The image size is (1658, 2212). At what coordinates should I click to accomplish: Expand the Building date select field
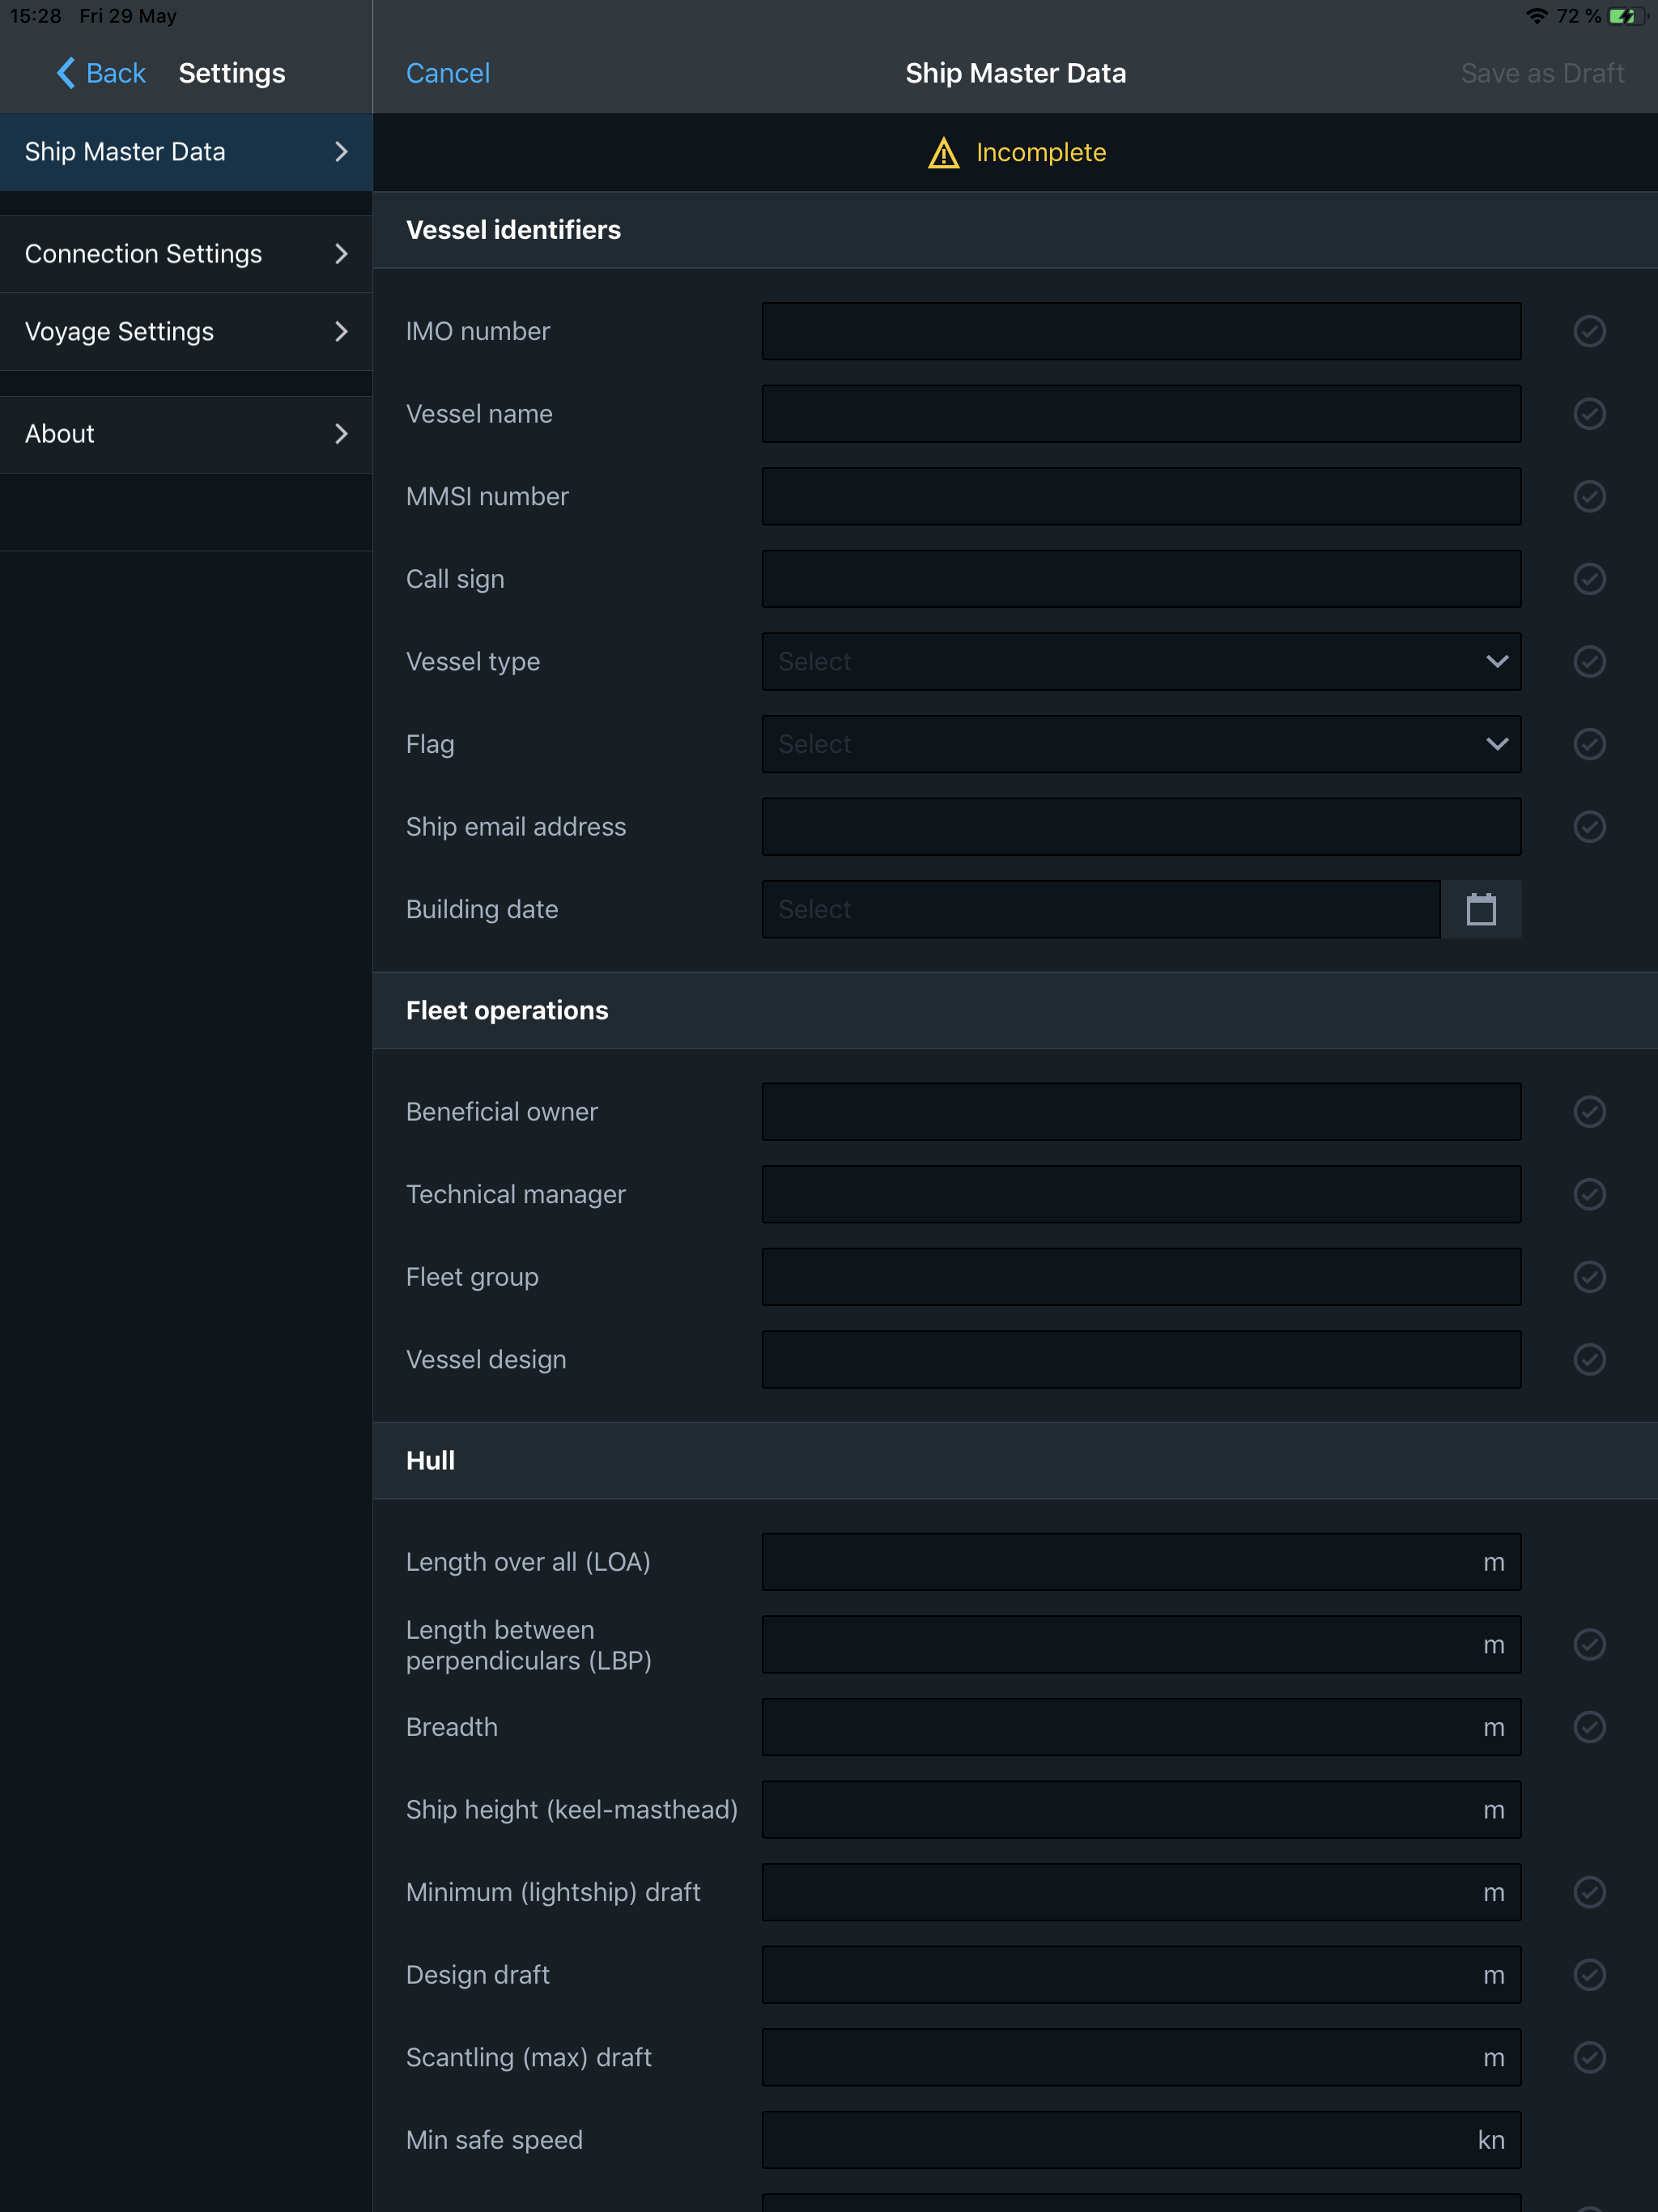pos(1100,909)
